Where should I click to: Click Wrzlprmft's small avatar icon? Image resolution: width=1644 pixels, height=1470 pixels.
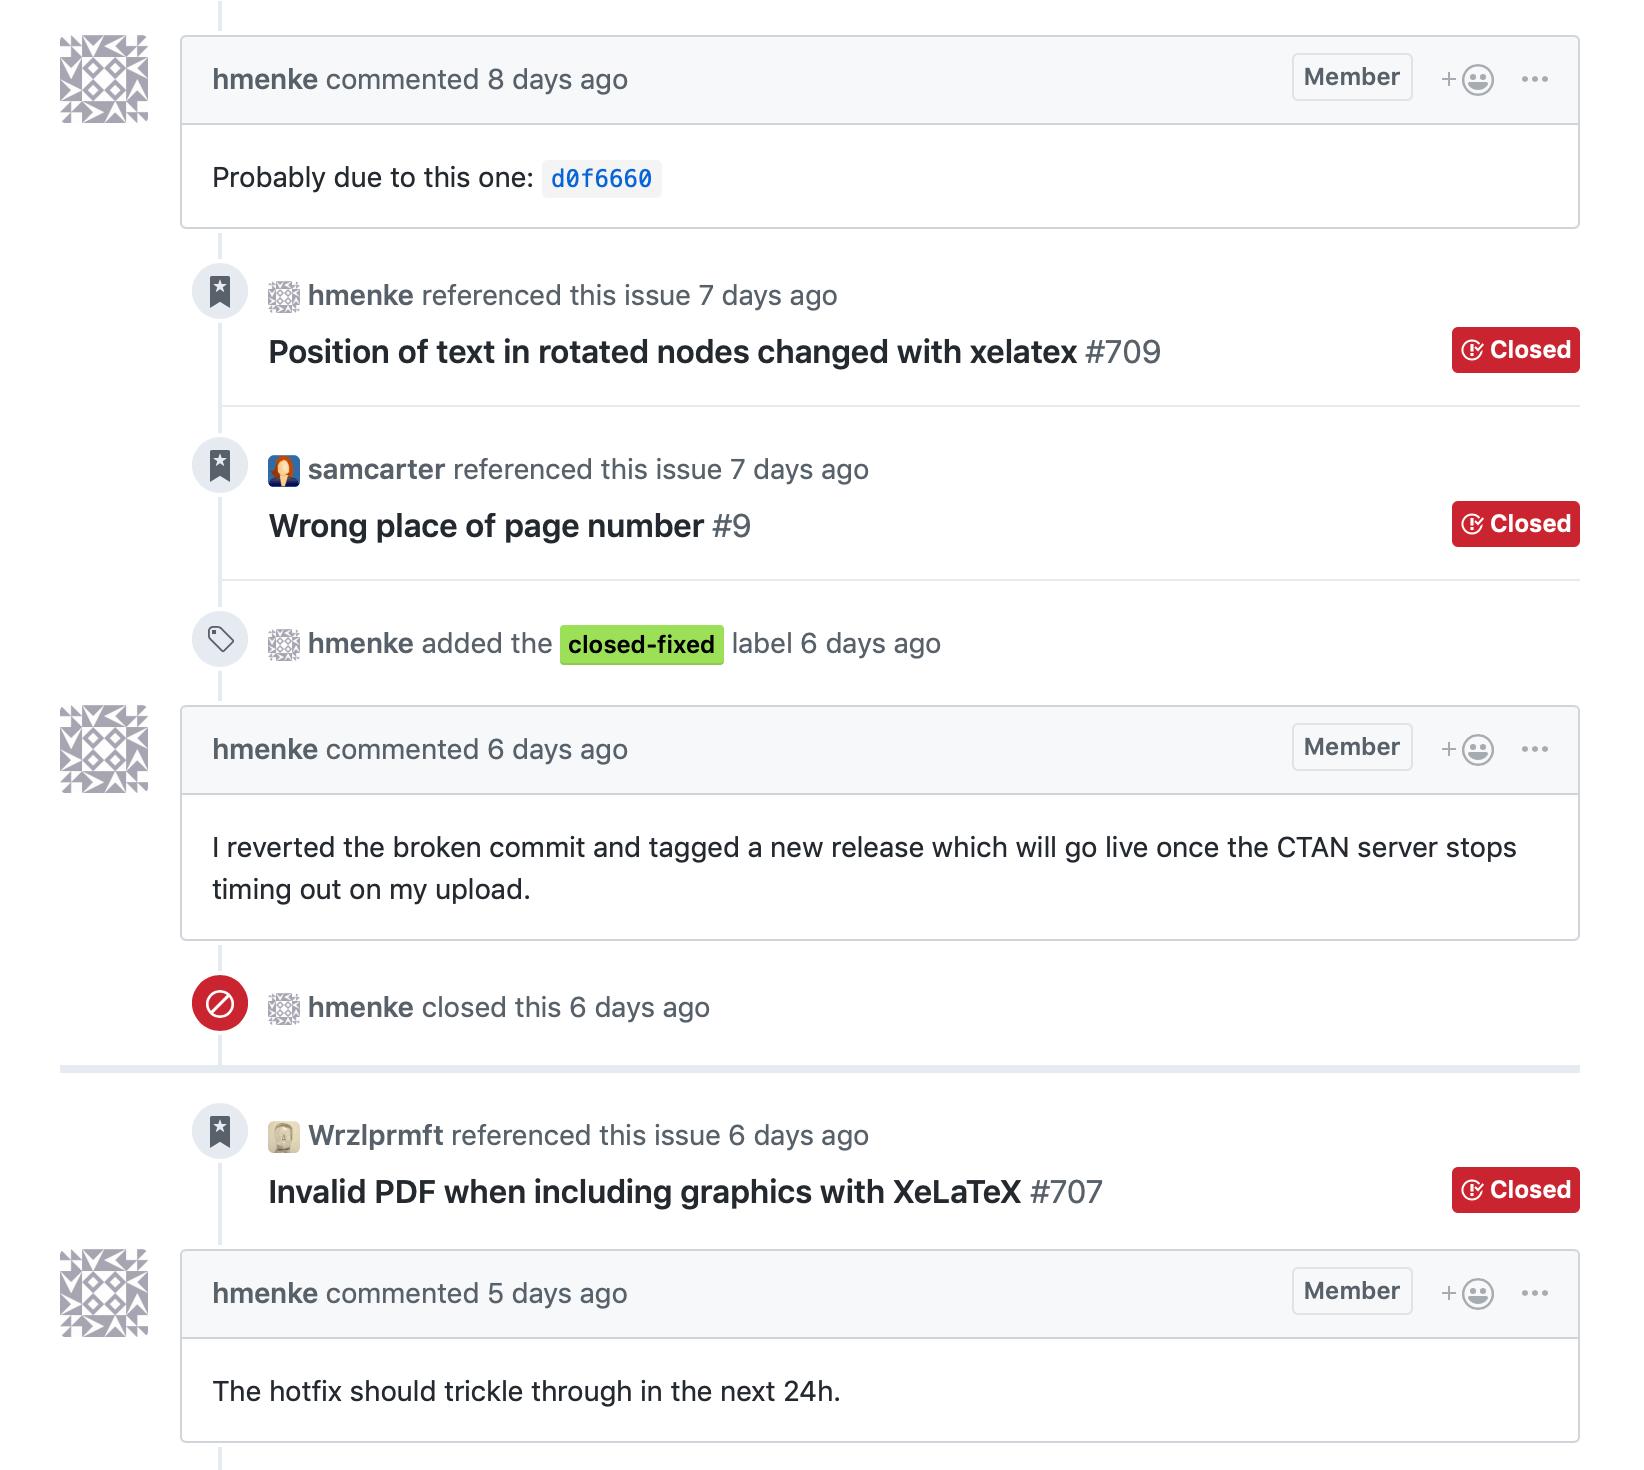[x=284, y=1136]
